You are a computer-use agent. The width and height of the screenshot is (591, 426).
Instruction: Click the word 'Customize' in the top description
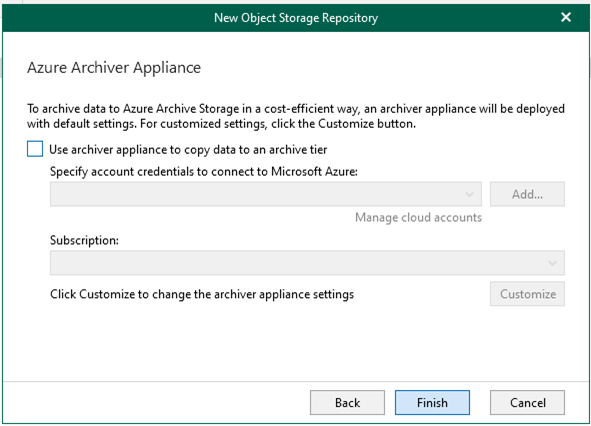coord(346,124)
